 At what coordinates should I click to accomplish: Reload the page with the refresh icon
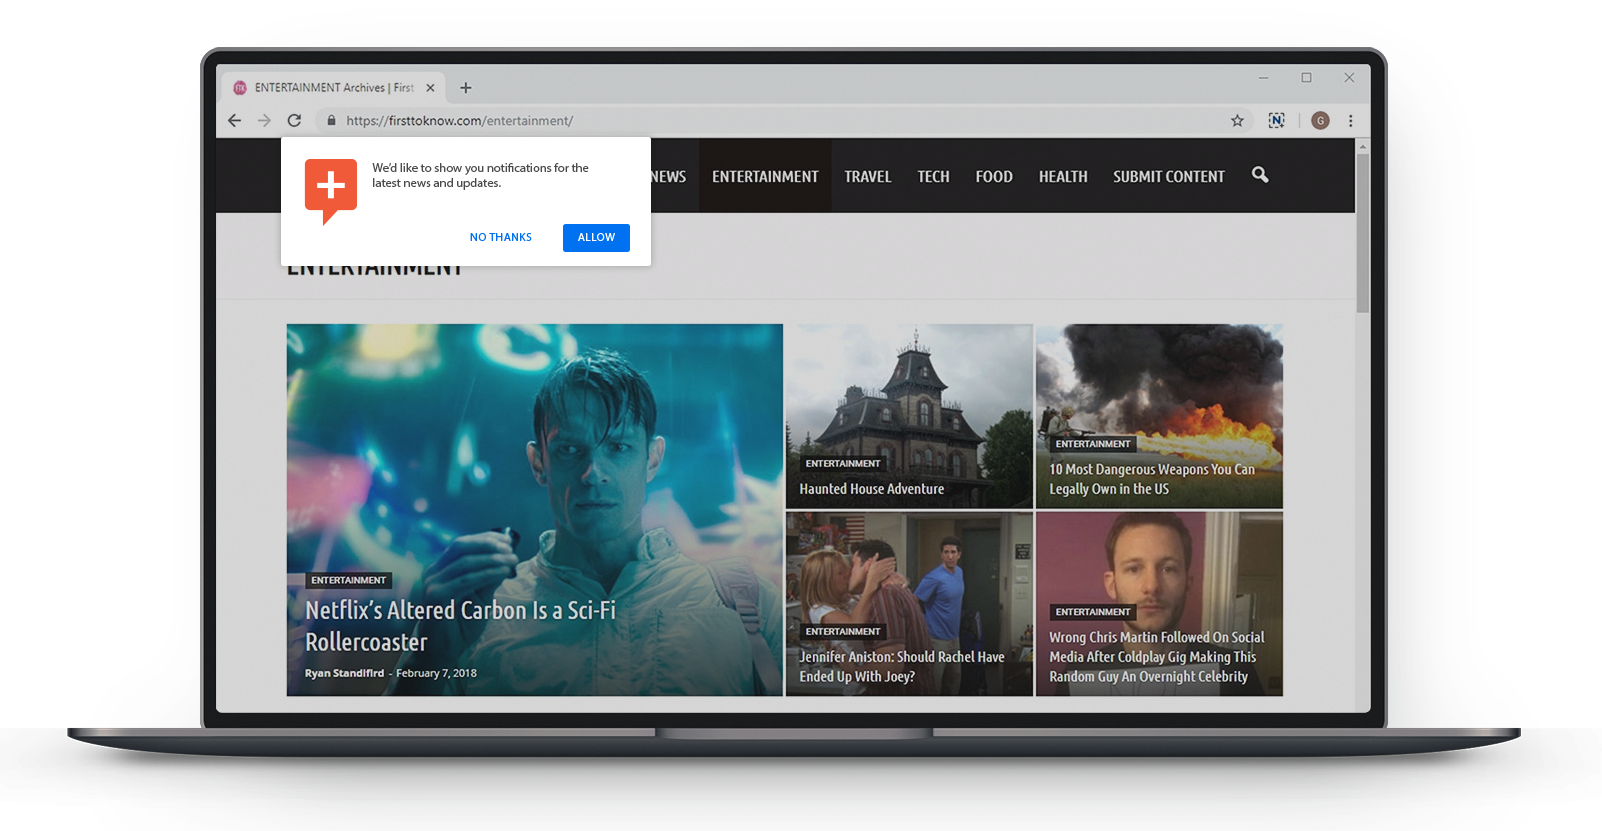(294, 120)
